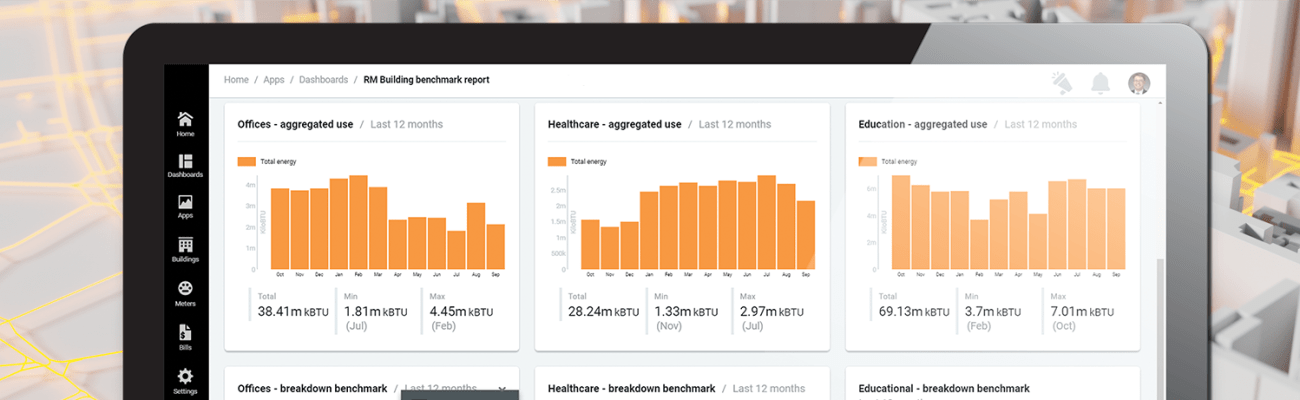The width and height of the screenshot is (1300, 400).
Task: Go to Apps breadcrumb link
Action: (274, 80)
